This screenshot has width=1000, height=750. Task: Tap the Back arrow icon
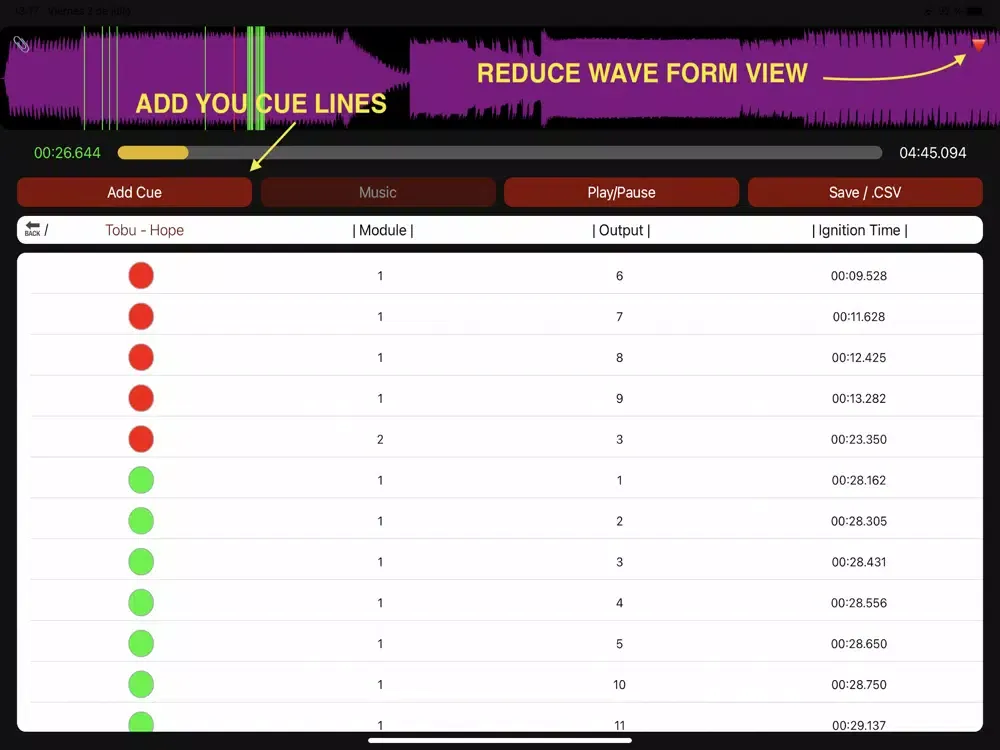[33, 229]
